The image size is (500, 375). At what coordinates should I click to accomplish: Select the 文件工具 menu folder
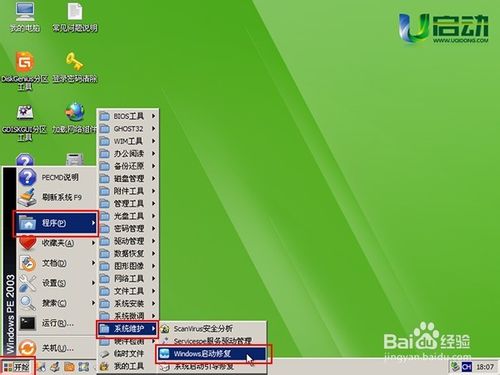pos(128,291)
